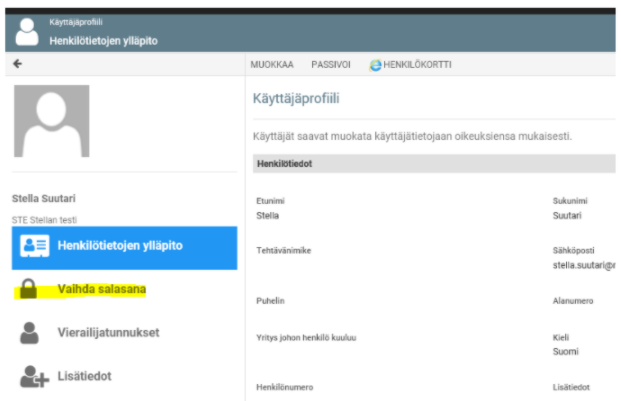This screenshot has width=621, height=401.
Task: Click the Kieli field showing Suomi
Action: [x=567, y=352]
